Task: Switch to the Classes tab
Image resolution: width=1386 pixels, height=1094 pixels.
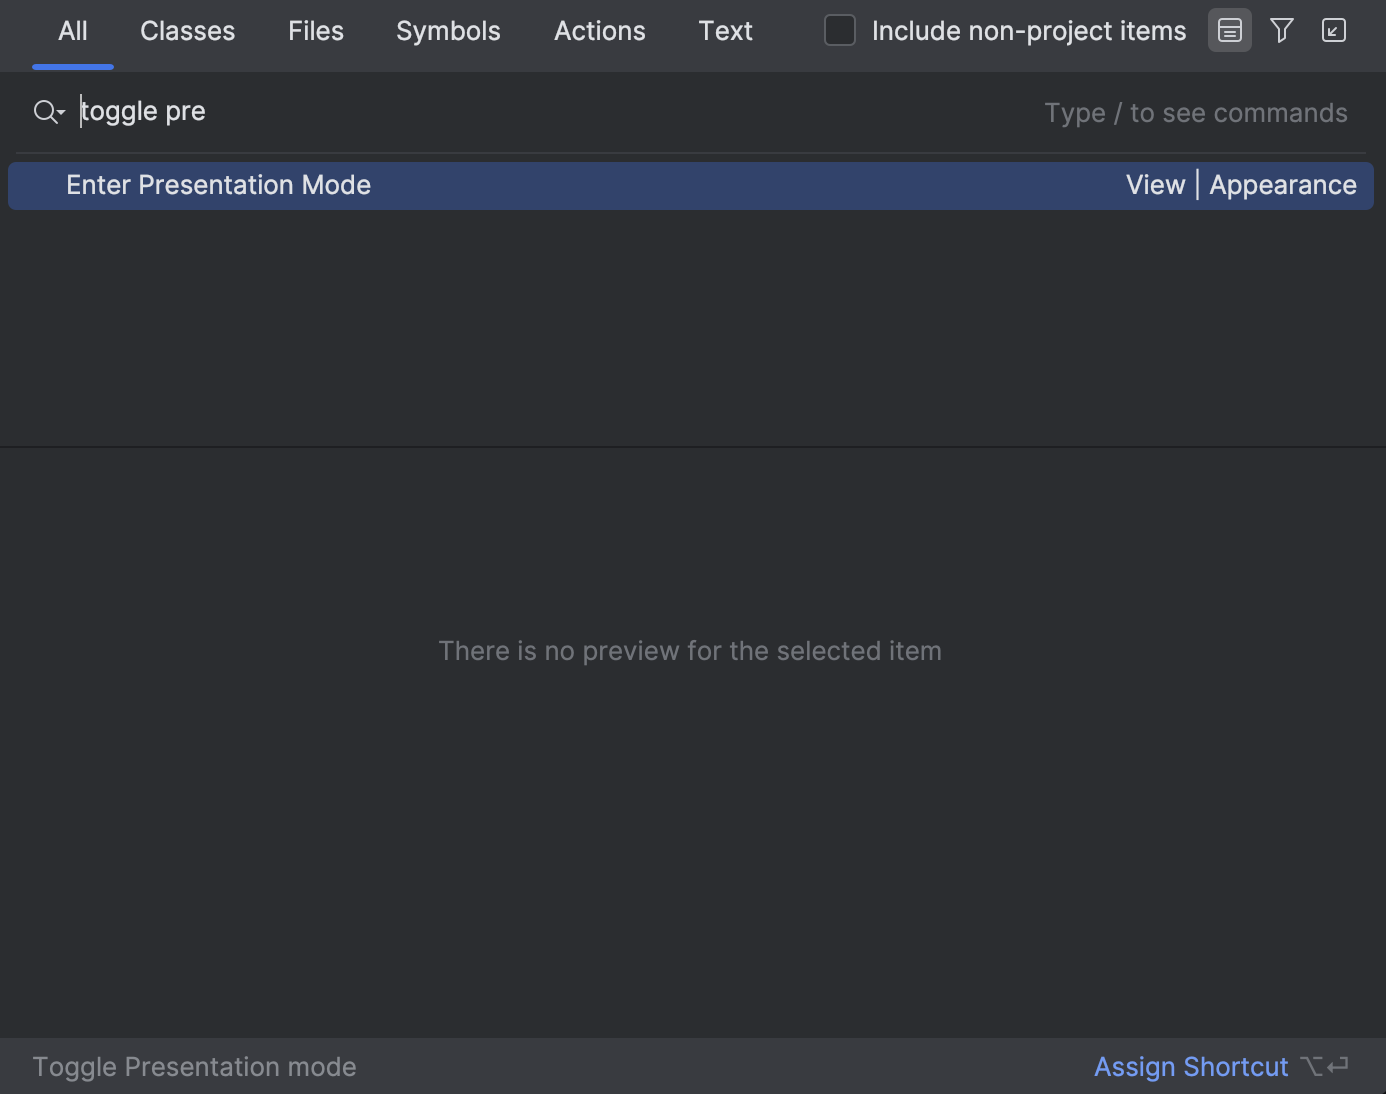Action: pyautogui.click(x=187, y=30)
